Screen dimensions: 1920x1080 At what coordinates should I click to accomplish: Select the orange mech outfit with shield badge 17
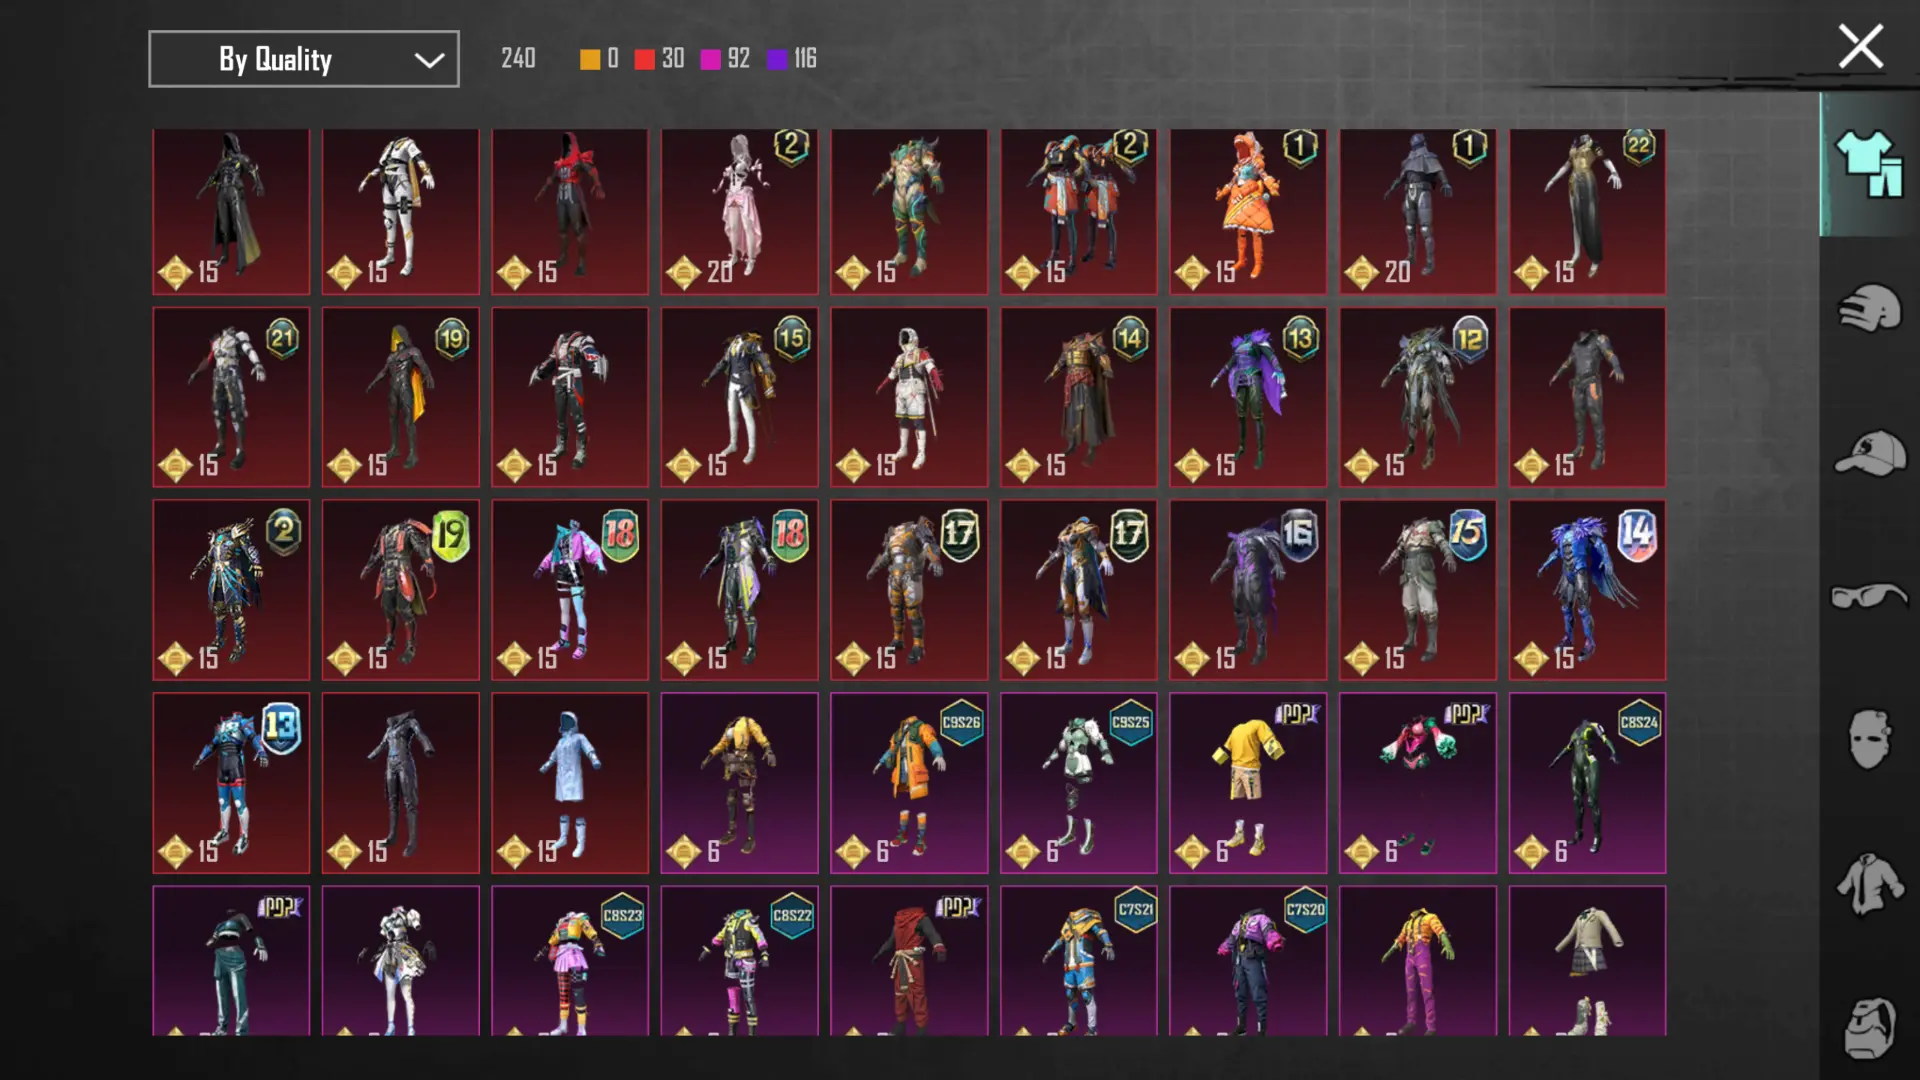point(909,590)
